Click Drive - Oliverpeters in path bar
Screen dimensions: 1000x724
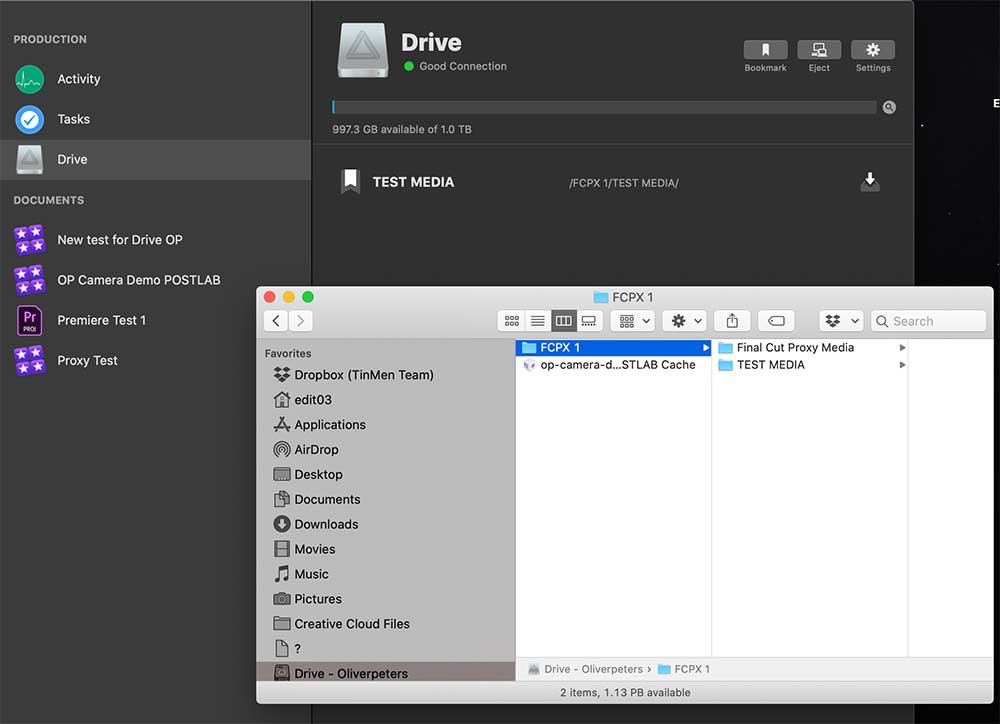585,669
